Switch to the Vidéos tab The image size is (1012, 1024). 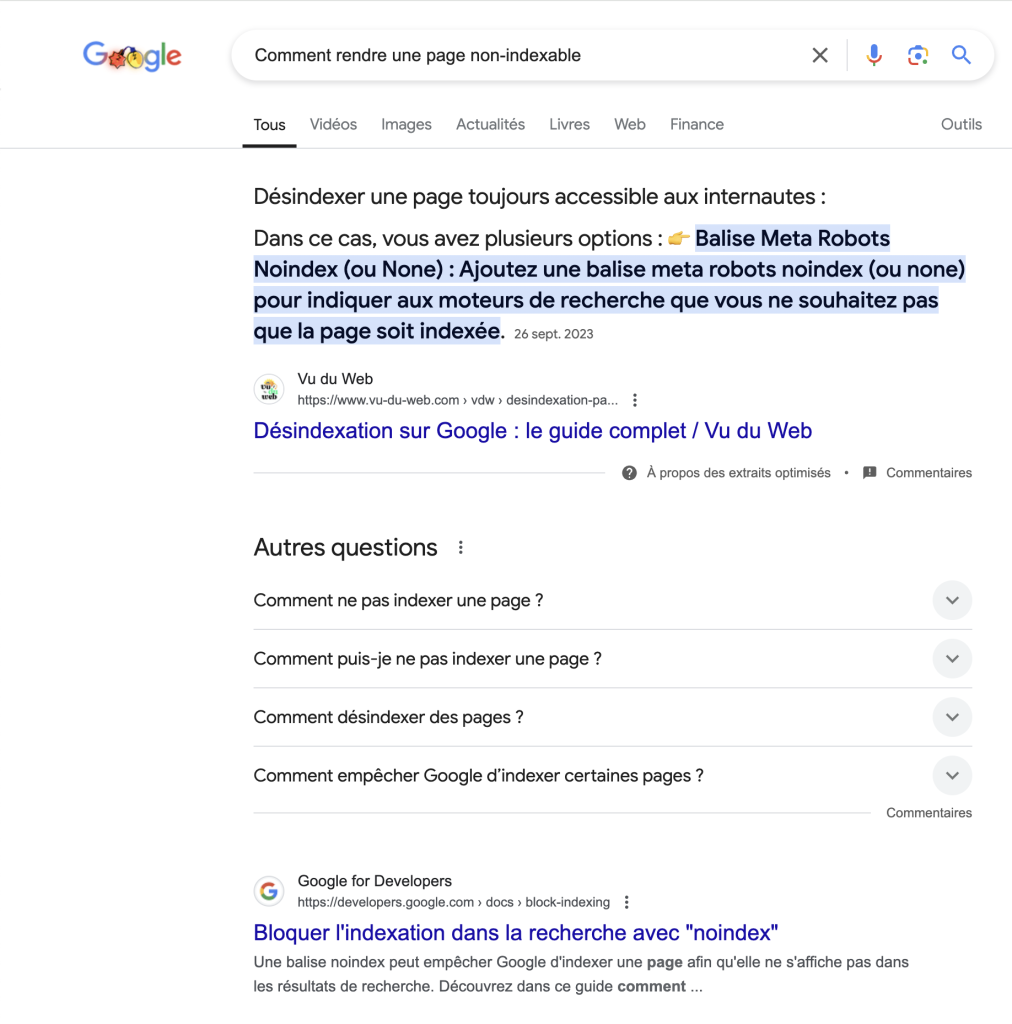pos(333,124)
